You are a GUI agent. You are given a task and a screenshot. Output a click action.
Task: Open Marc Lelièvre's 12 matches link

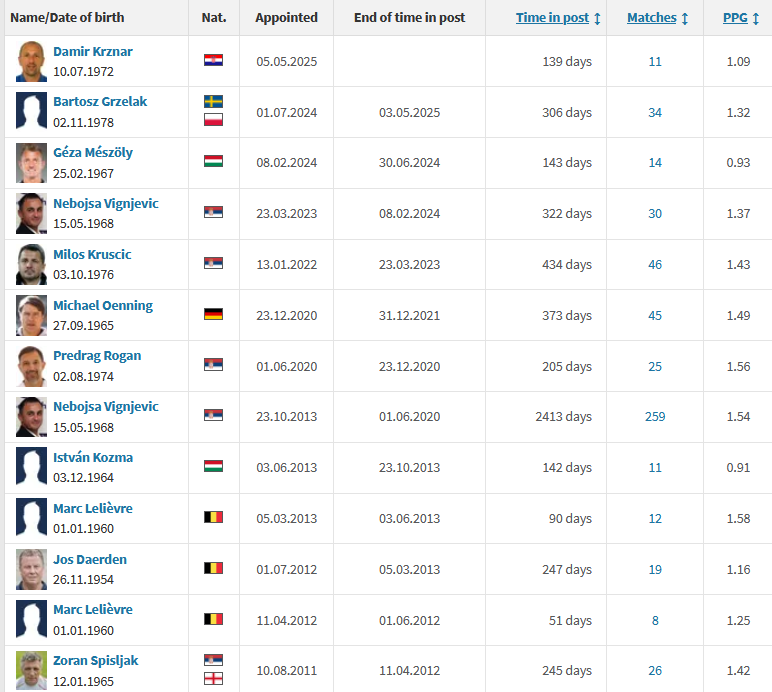pos(655,518)
